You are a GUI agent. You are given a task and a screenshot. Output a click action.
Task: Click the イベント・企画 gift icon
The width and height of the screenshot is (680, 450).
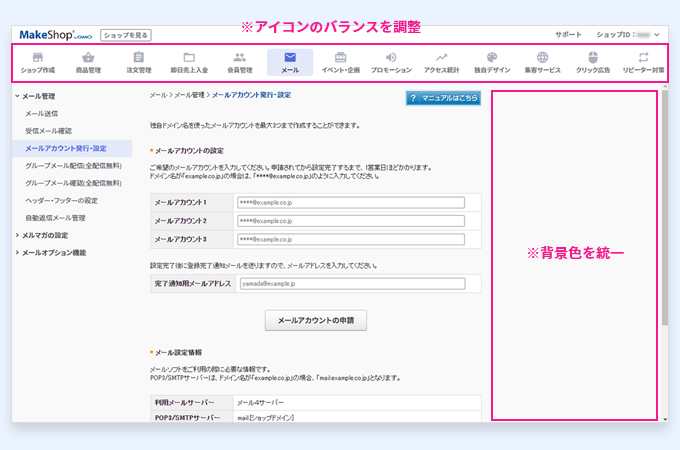341,58
